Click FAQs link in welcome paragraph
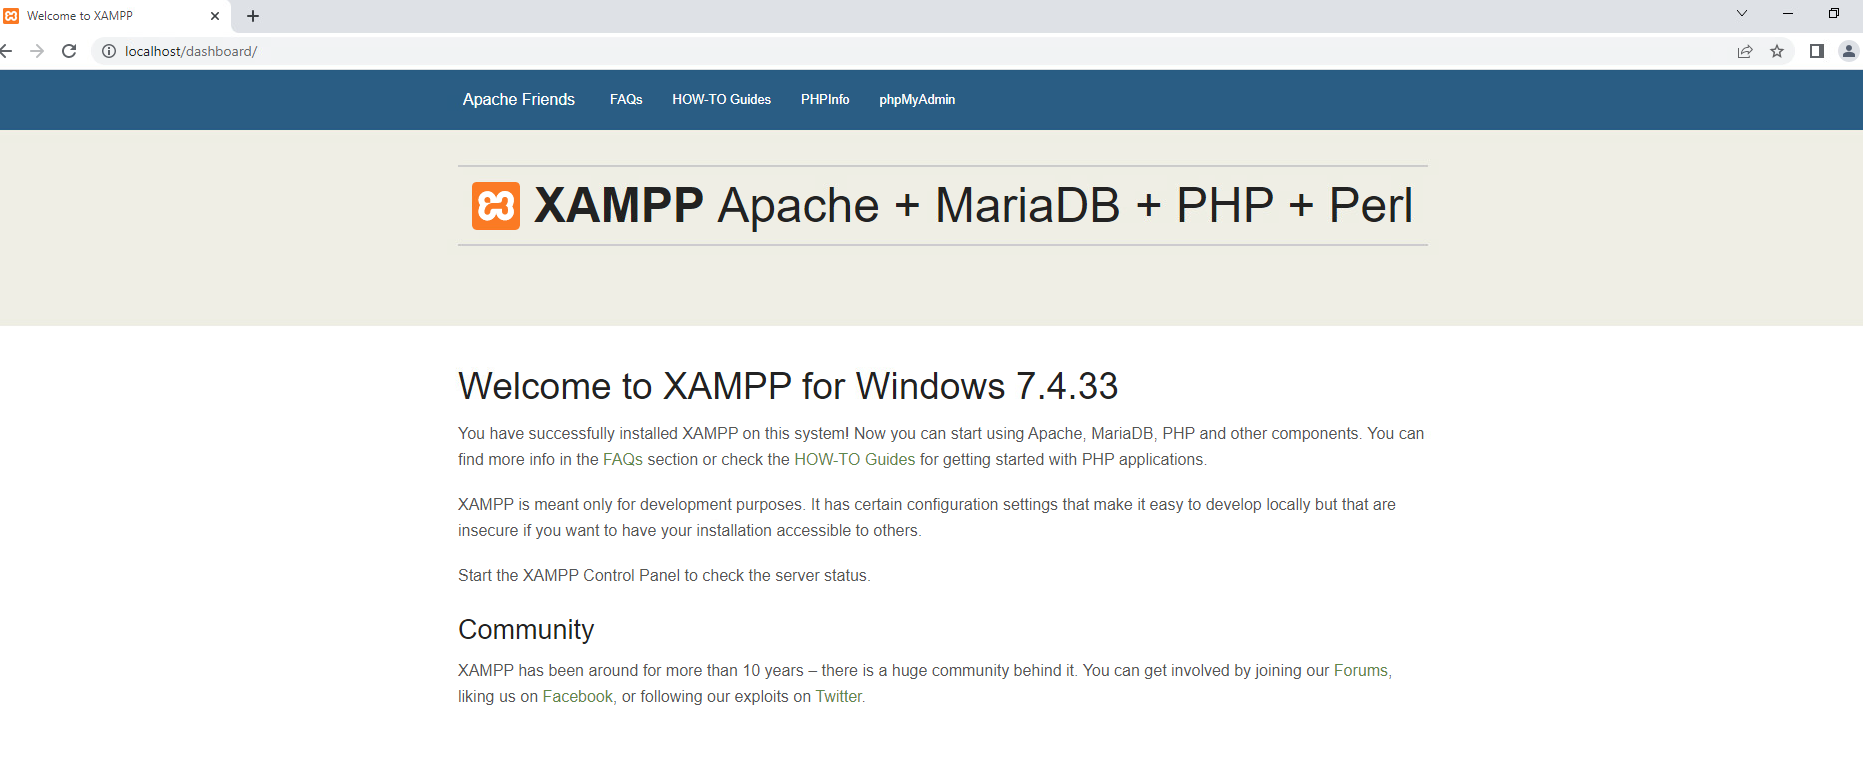1863x776 pixels. click(x=623, y=459)
